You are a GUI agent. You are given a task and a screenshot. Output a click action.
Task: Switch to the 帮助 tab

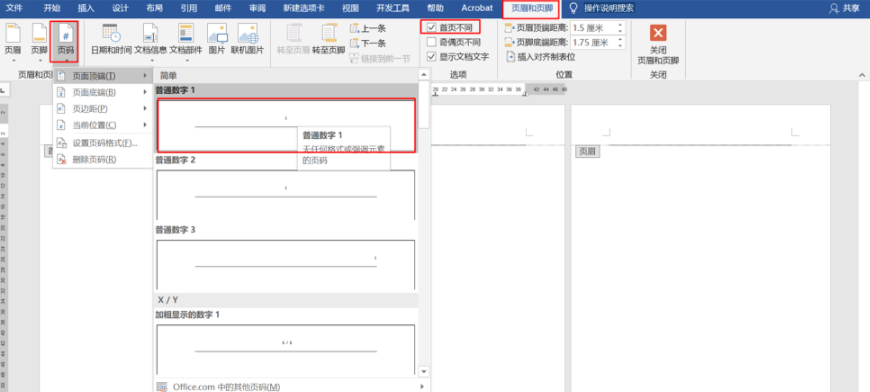pos(436,8)
